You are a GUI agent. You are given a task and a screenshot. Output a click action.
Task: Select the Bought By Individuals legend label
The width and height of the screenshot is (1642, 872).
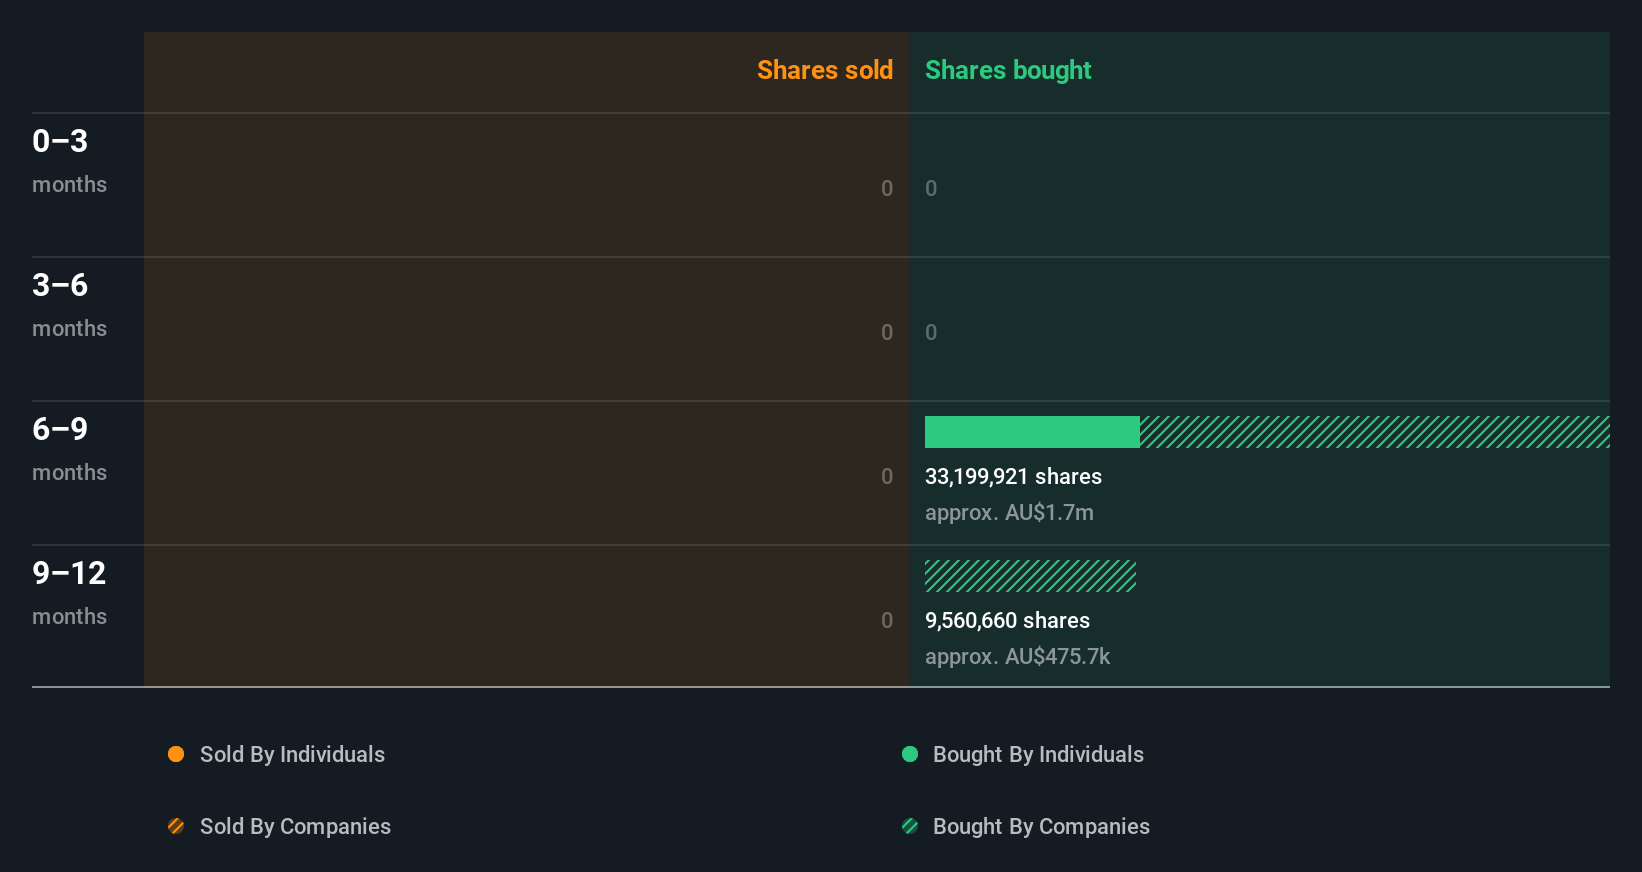tap(1038, 755)
